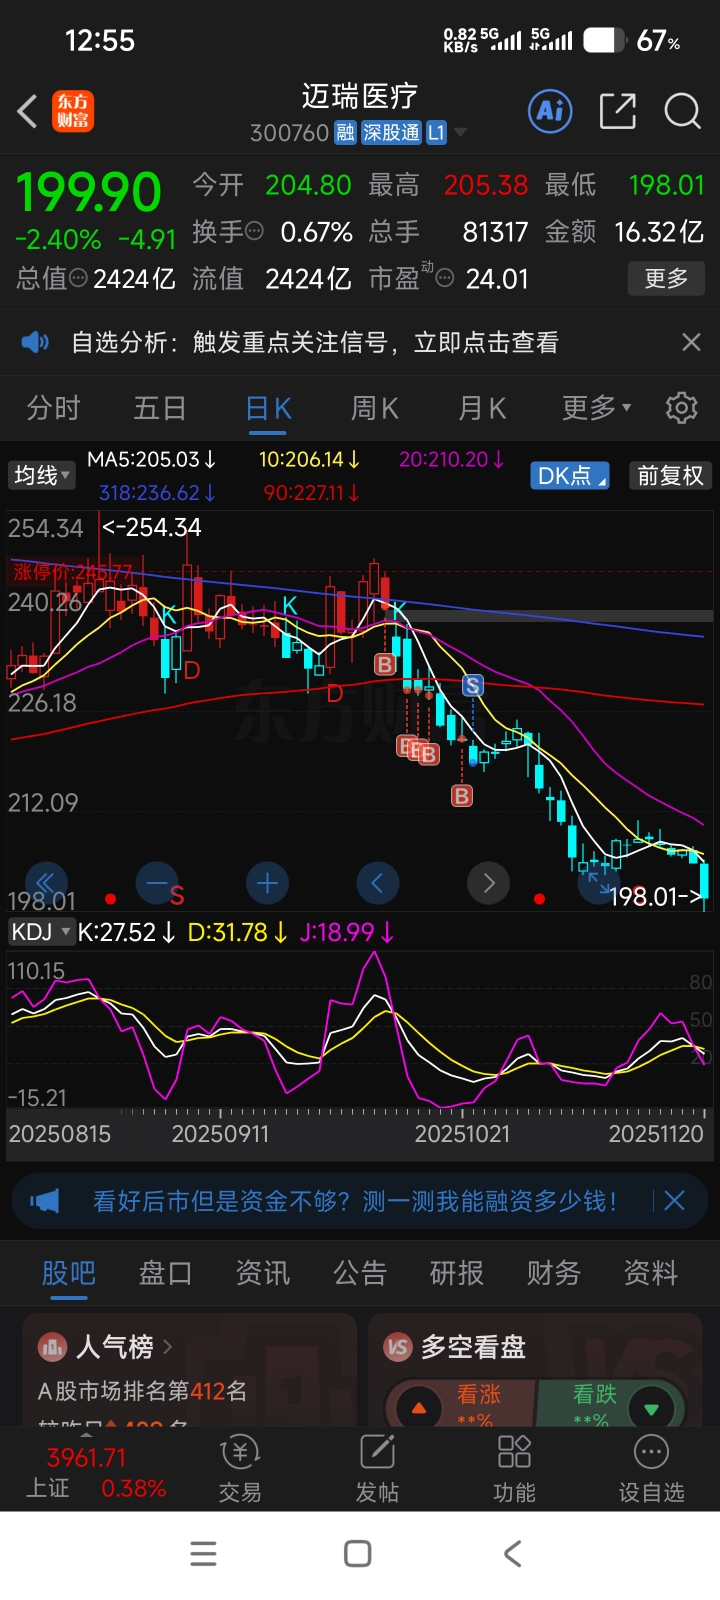Zoom out chart with minus button
Image resolution: width=720 pixels, height=1600 pixels.
point(157,883)
